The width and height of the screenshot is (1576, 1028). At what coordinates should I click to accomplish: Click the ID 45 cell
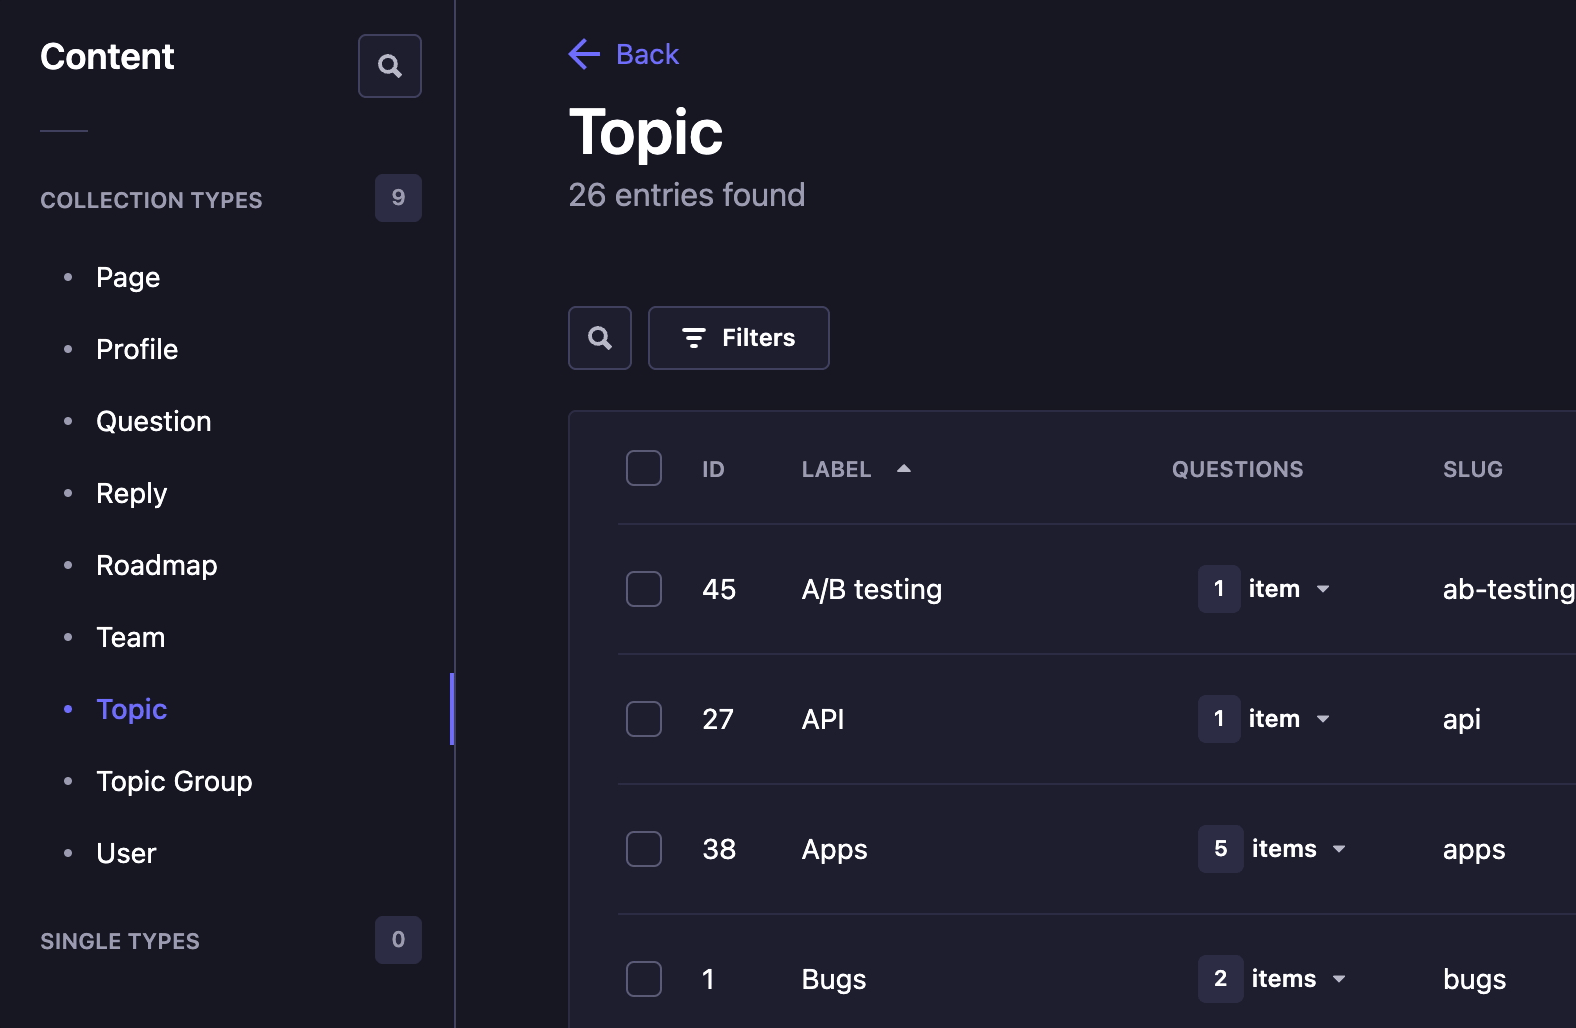click(719, 589)
